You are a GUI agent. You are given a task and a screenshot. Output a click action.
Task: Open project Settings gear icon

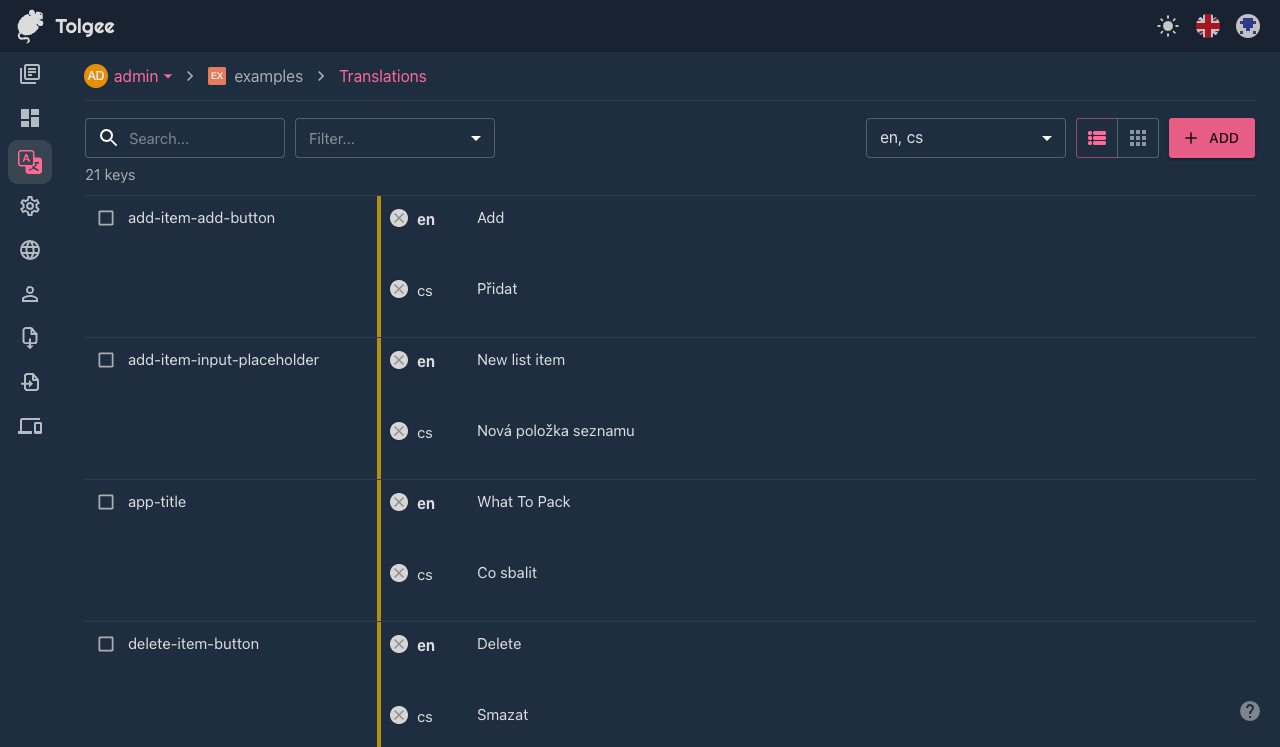coord(30,206)
